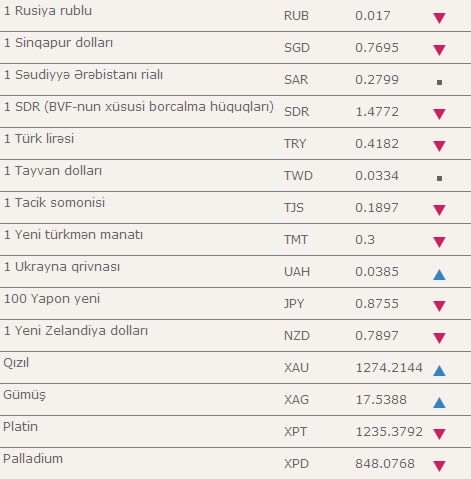The width and height of the screenshot is (471, 479).
Task: Select the 'Gümüş' row label
Action: click(24, 395)
